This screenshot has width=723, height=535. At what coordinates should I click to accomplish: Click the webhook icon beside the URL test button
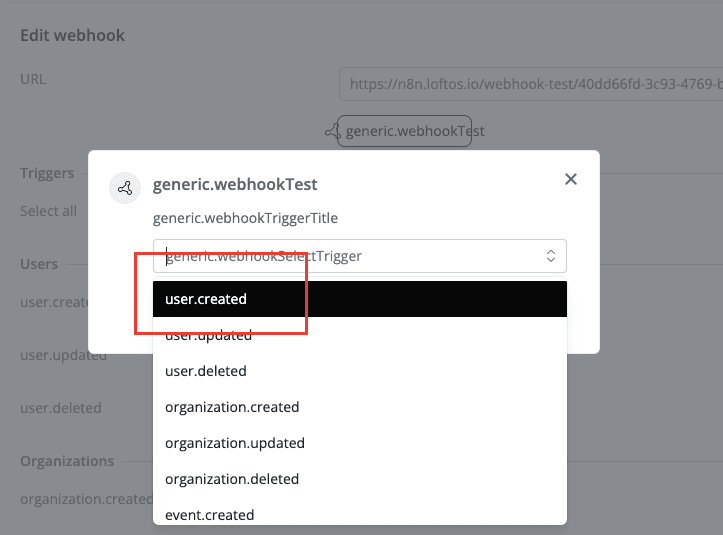(331, 131)
